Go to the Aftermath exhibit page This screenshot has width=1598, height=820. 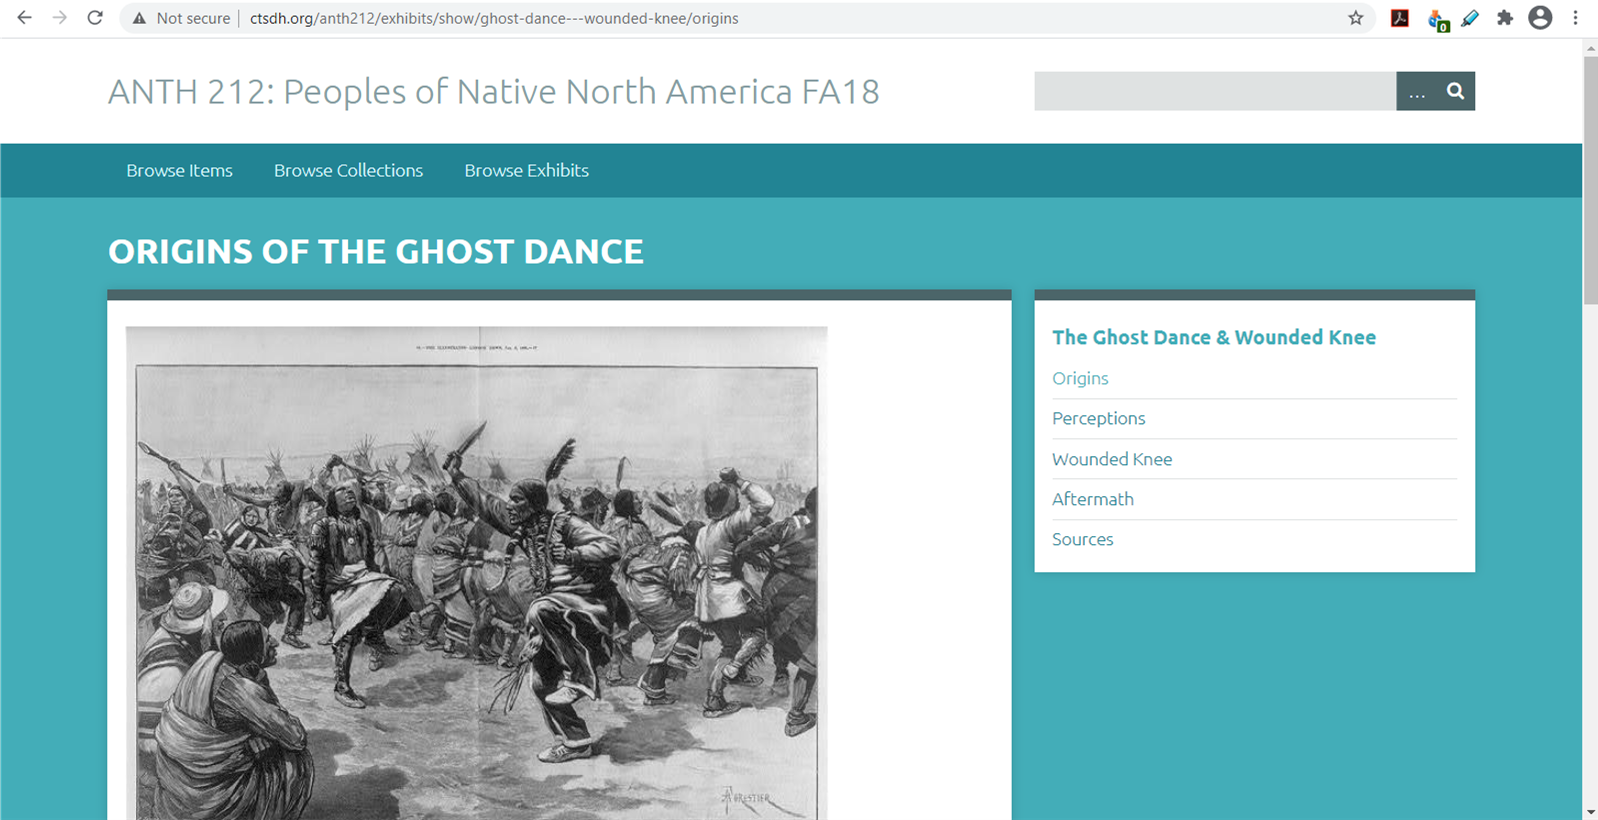[1093, 499]
